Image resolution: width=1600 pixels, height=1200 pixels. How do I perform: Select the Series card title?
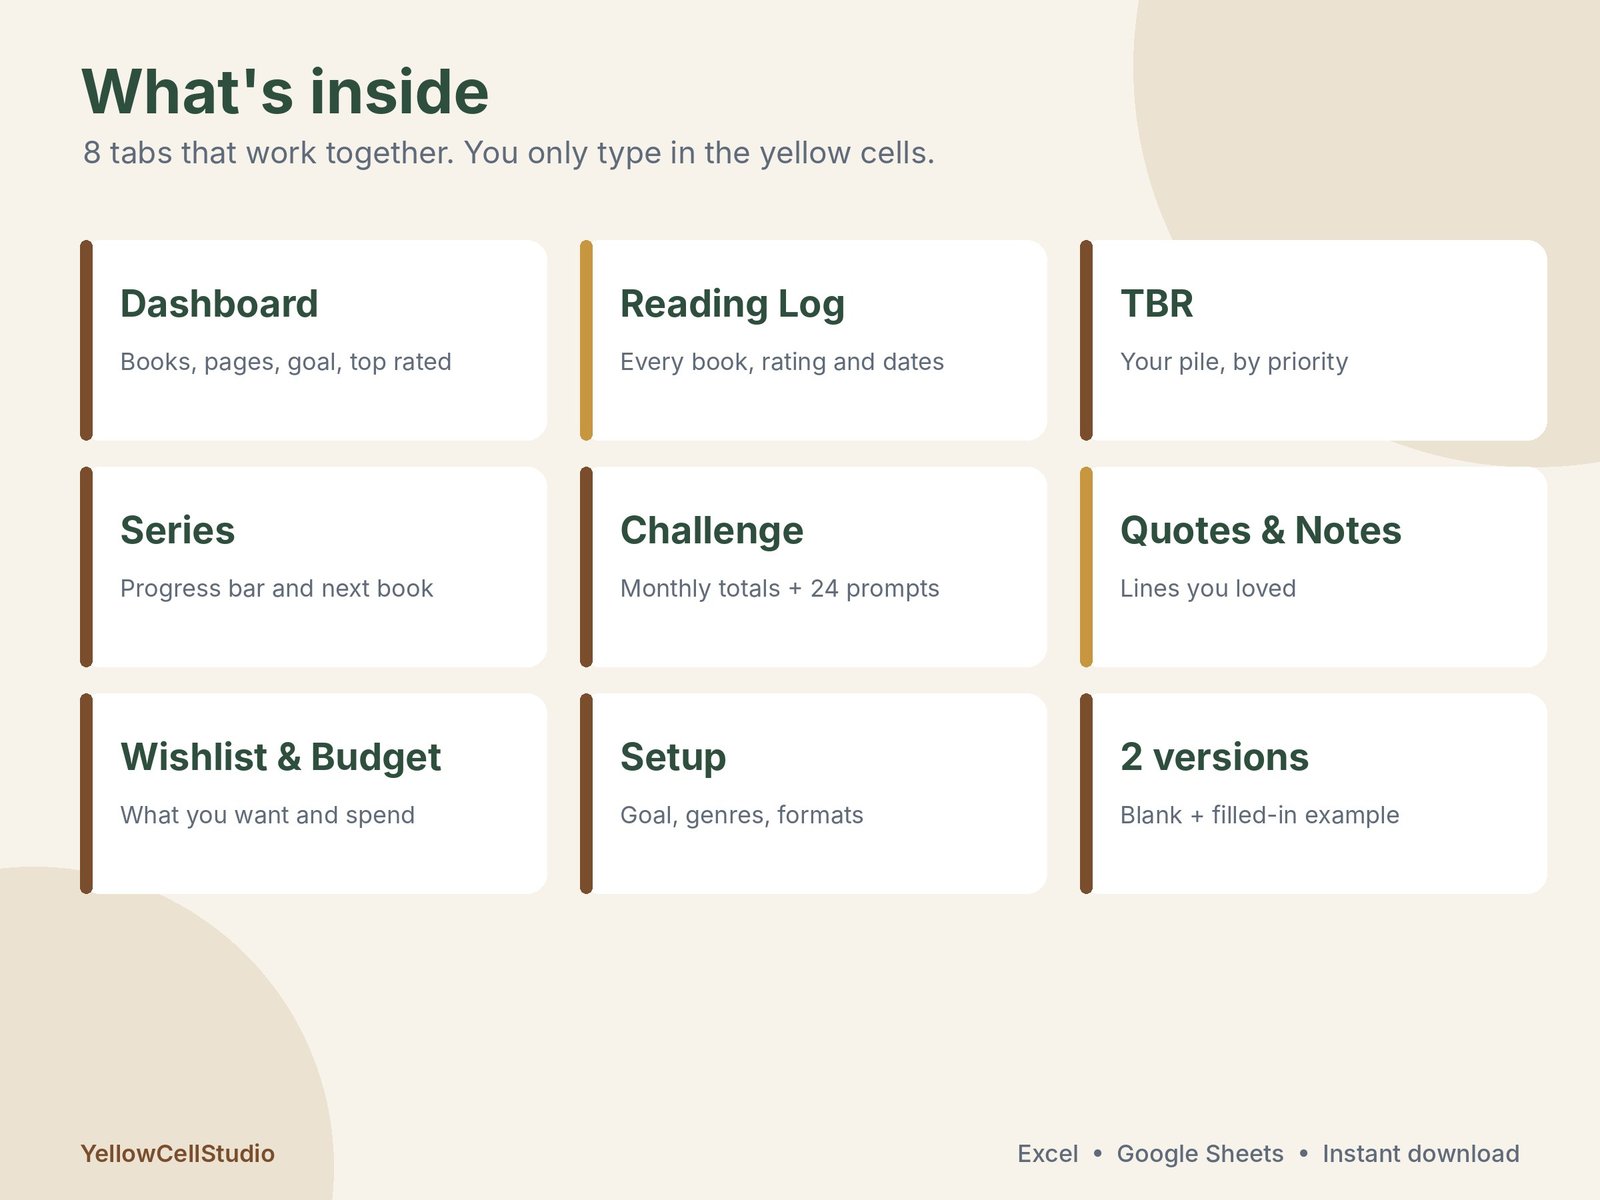[178, 531]
